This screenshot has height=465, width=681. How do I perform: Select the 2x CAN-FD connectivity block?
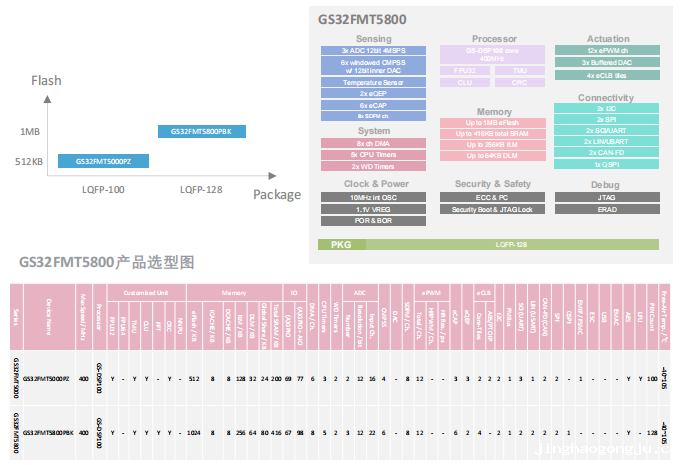[606, 152]
